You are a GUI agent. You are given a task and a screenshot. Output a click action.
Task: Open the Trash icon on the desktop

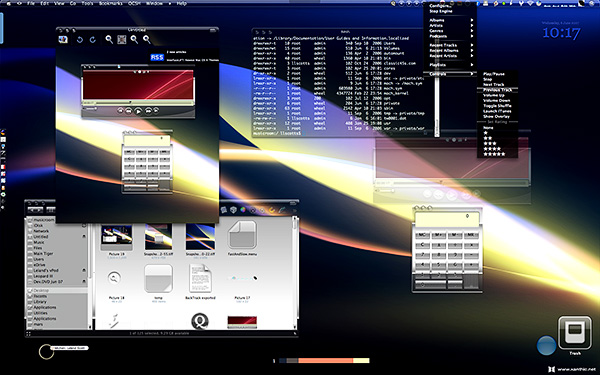tap(574, 332)
